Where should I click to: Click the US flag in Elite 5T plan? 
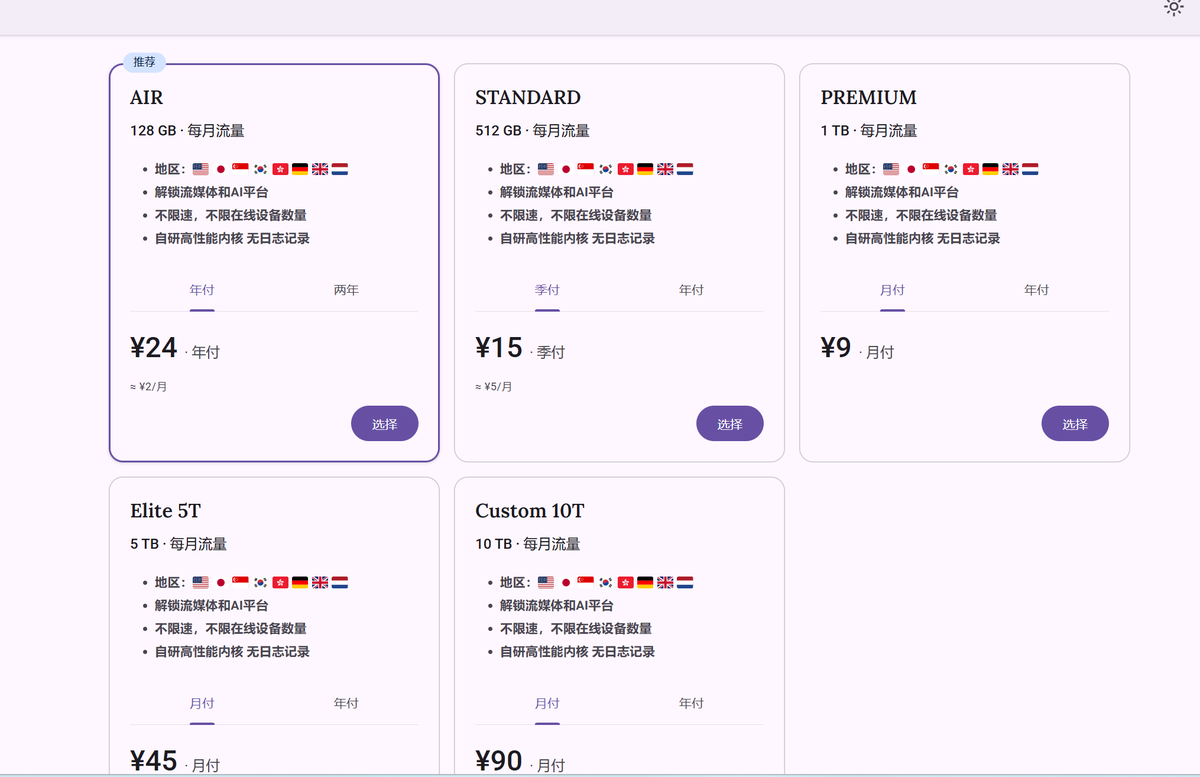[200, 582]
